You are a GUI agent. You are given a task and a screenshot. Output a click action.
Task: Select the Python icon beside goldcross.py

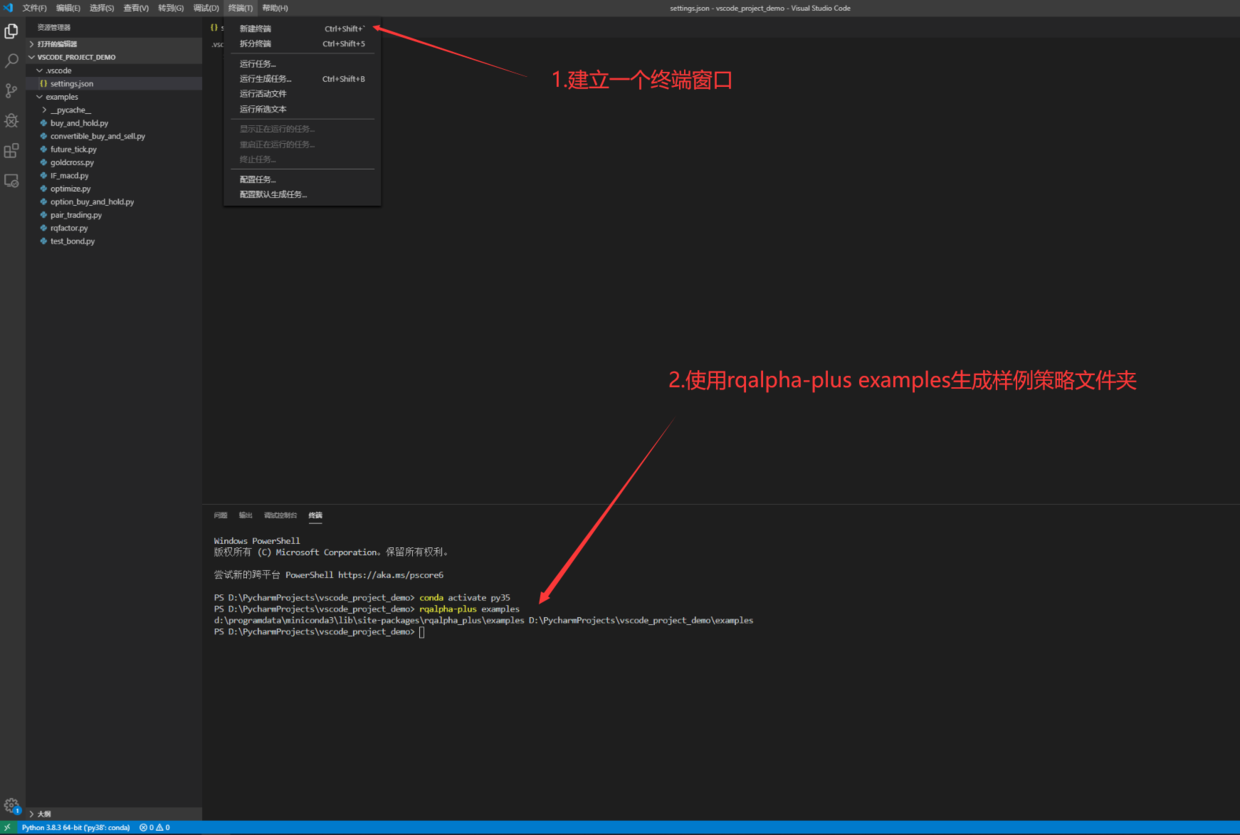[44, 161]
